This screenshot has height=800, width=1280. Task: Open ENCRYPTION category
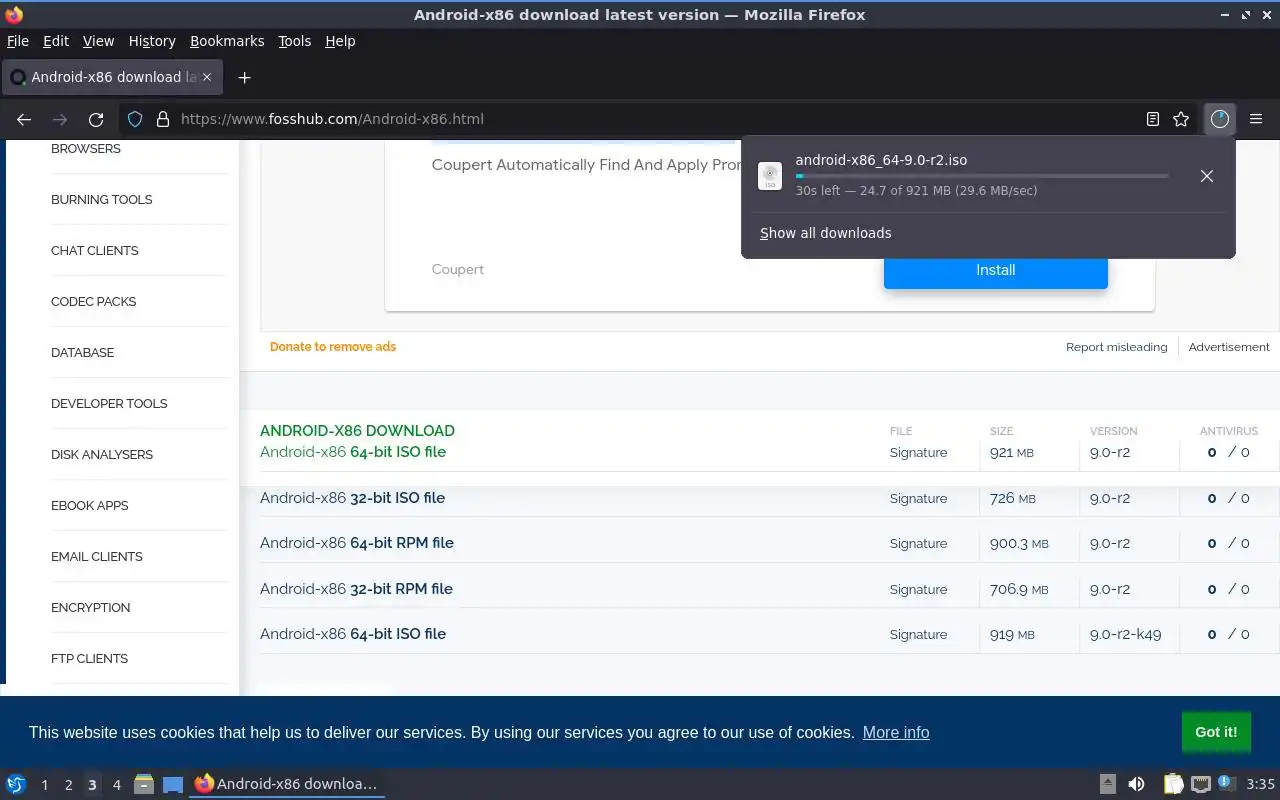(x=91, y=608)
